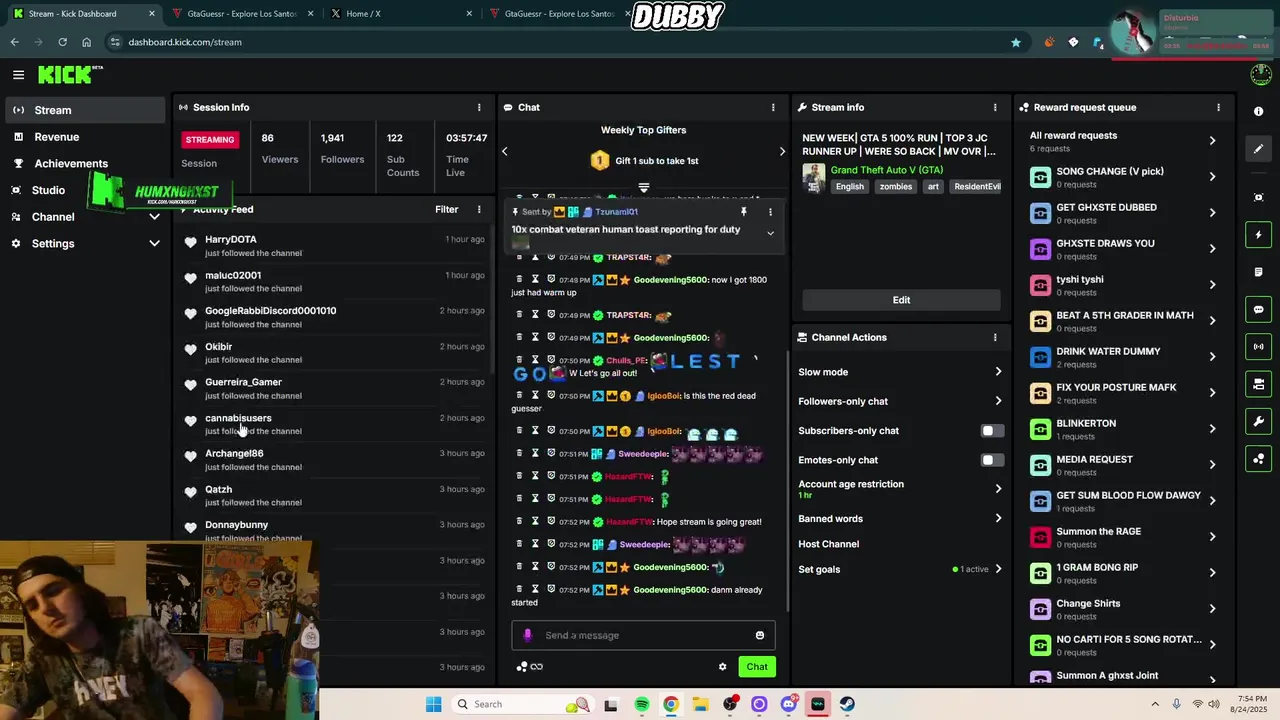Click the Send a message input field
1280x720 pixels.
[x=645, y=635]
